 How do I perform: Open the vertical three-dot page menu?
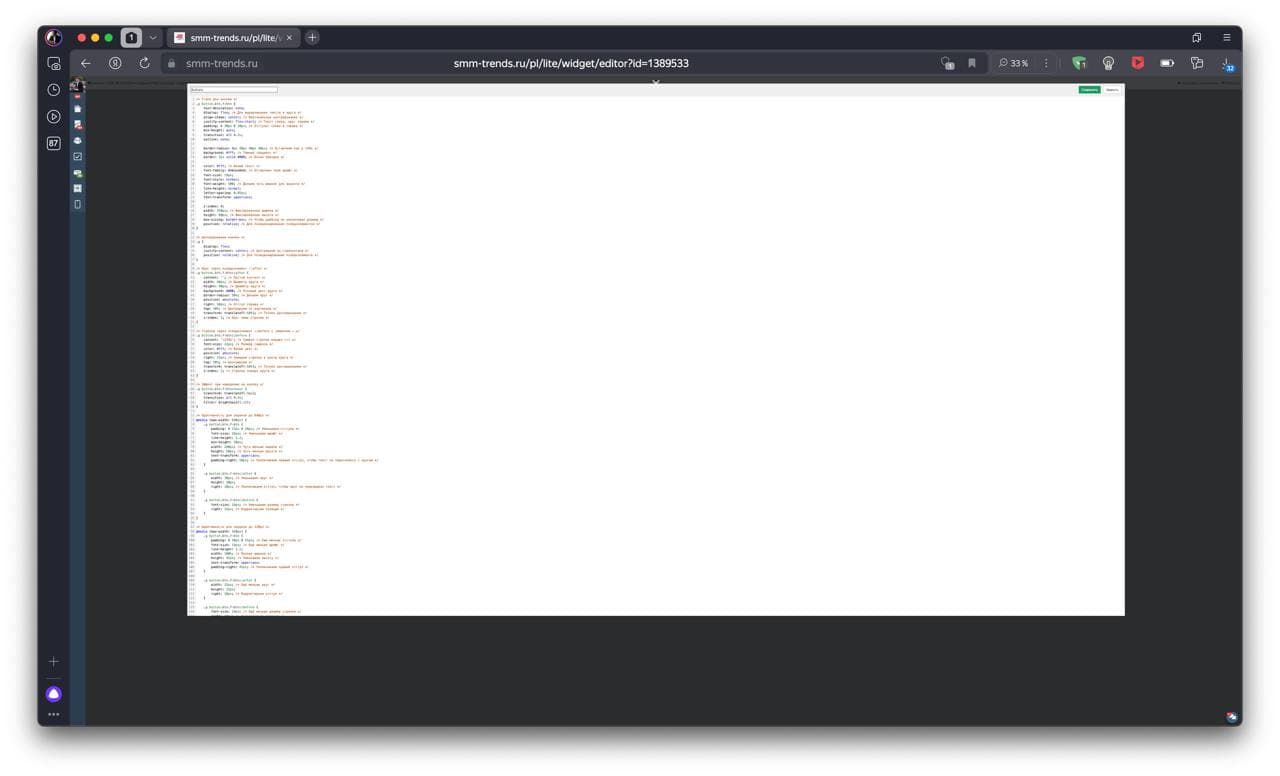[x=1047, y=63]
